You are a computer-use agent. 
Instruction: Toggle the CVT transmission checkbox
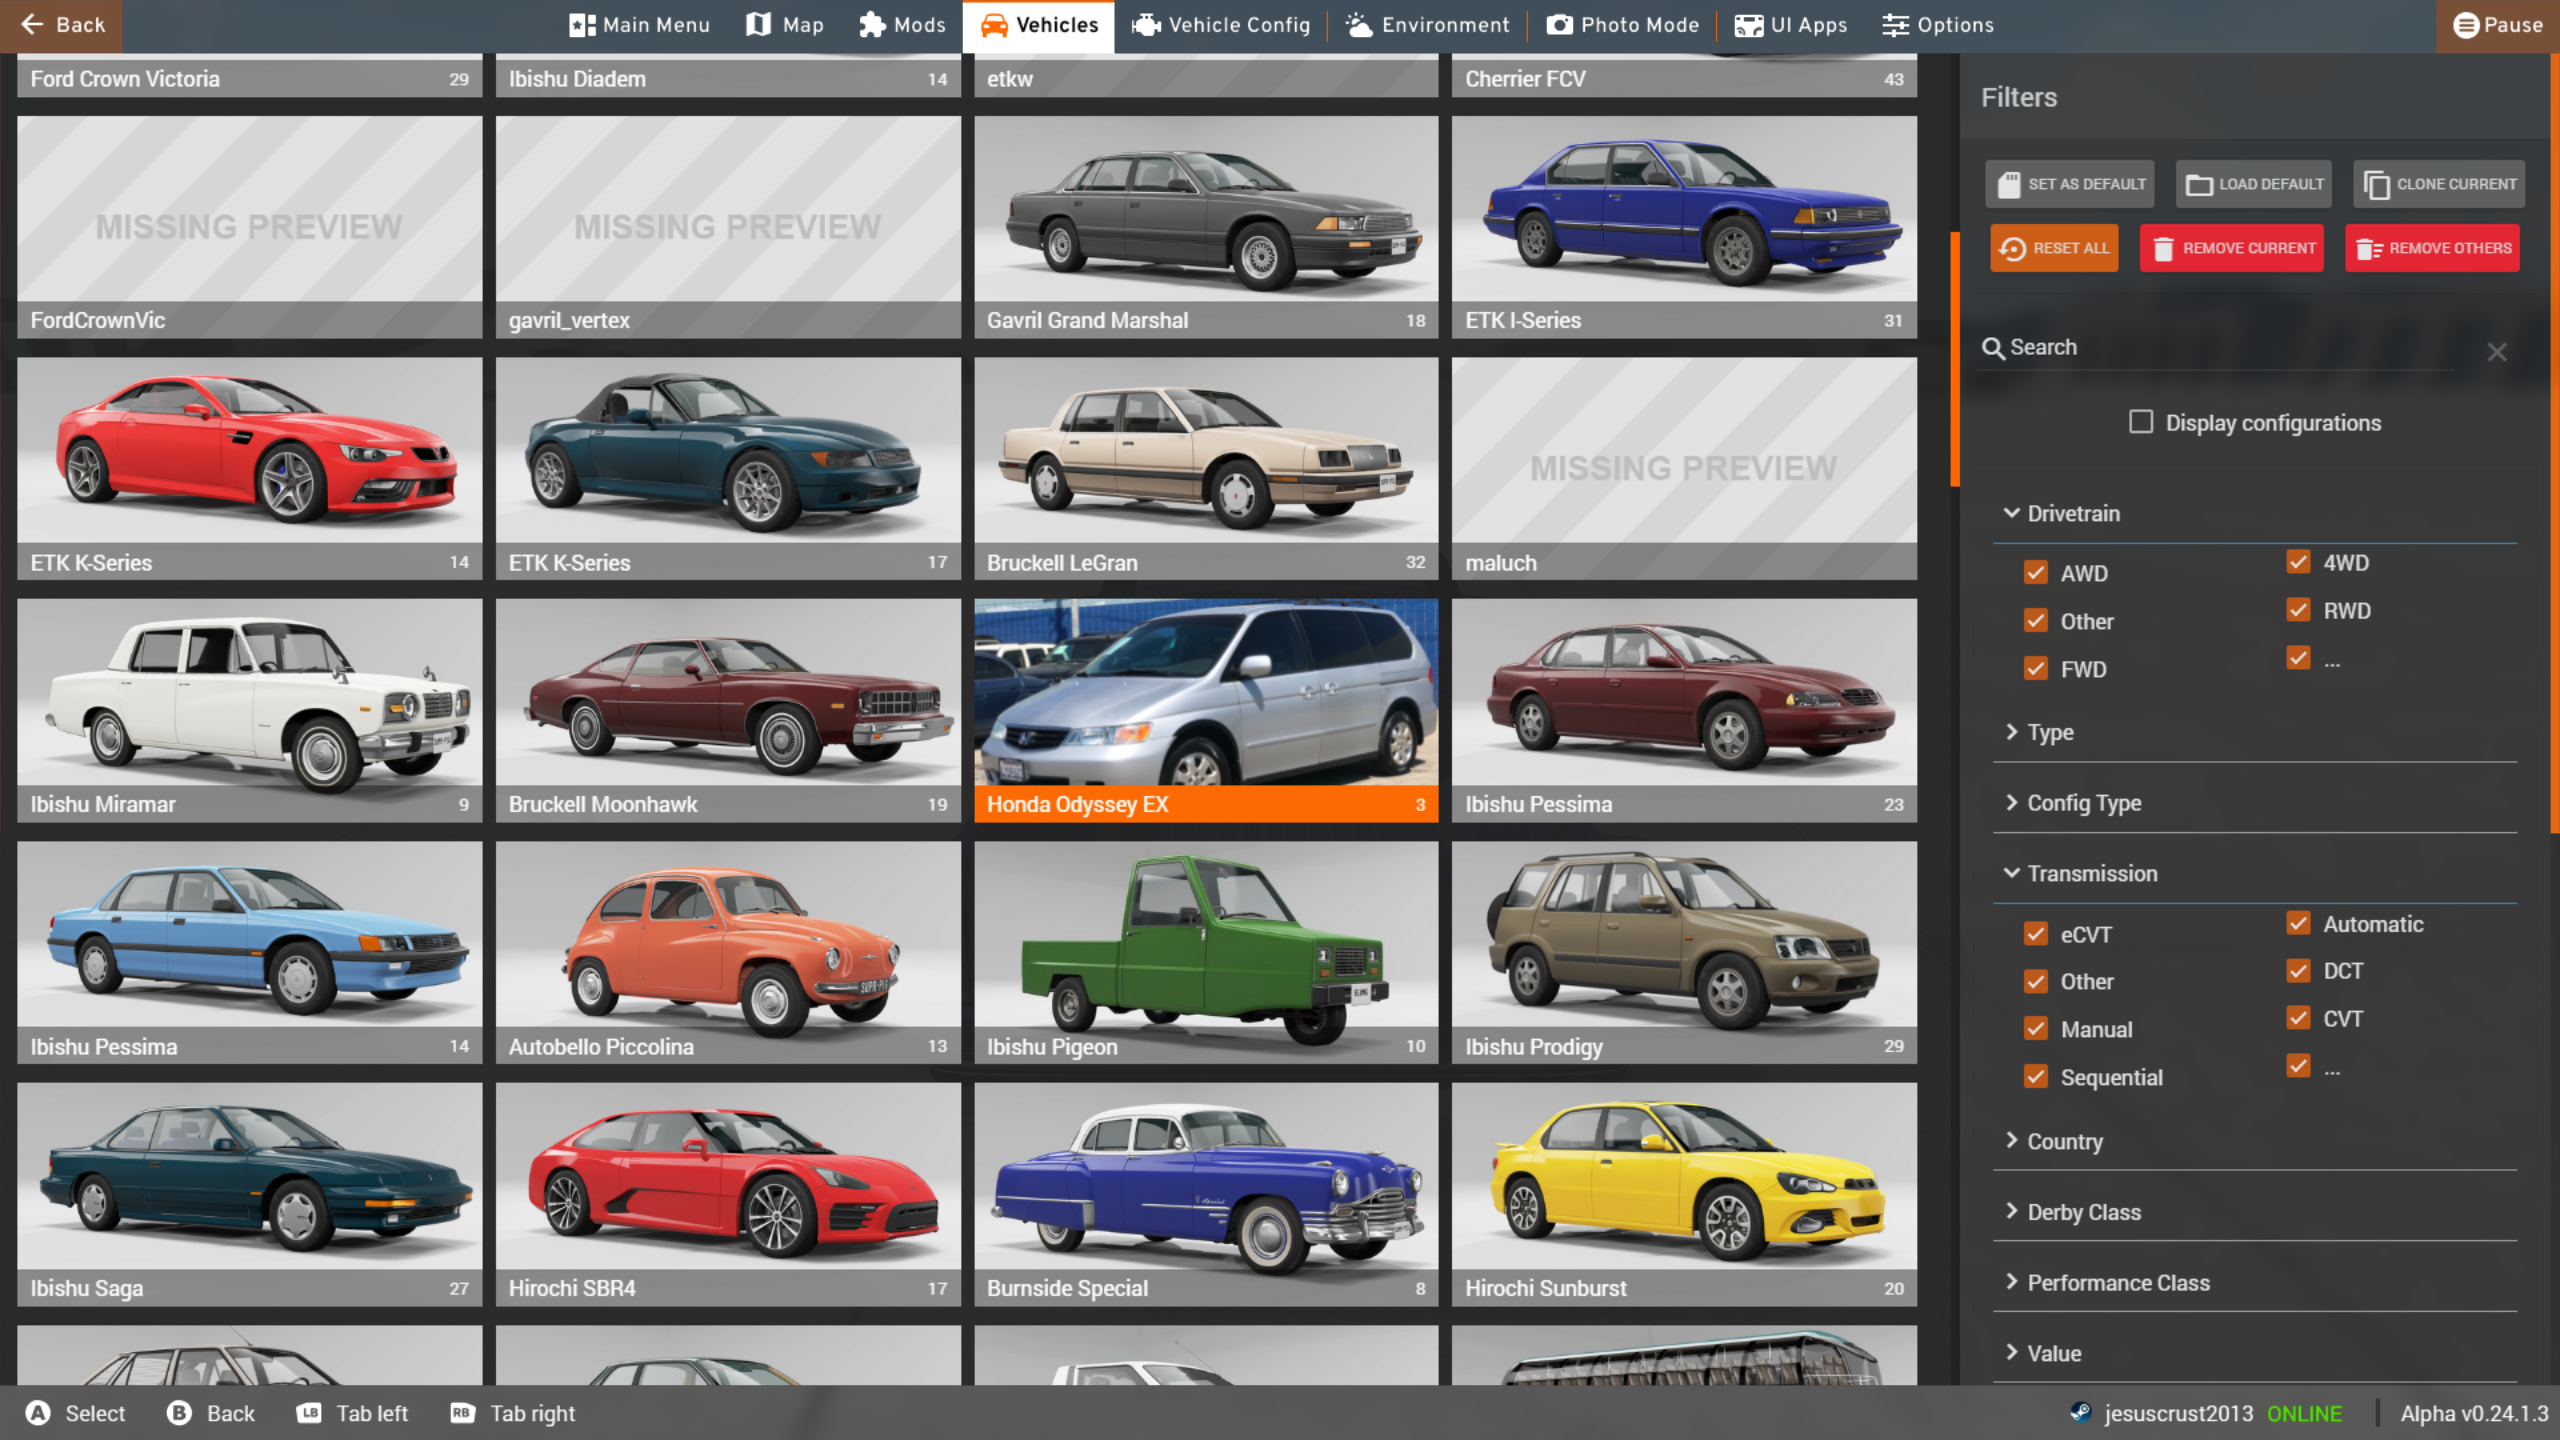point(2298,1019)
